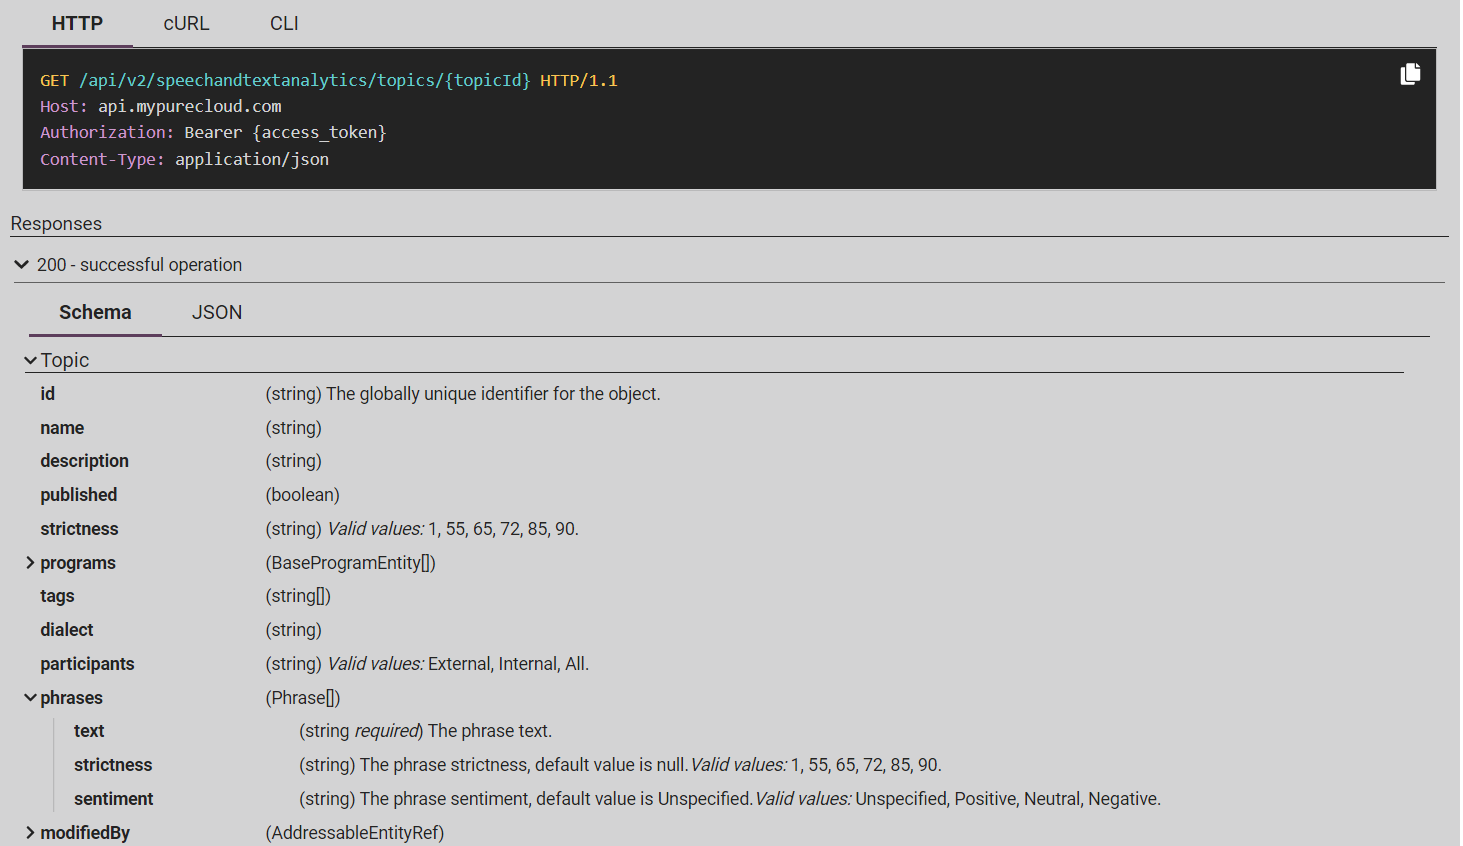Switch to the JSON response tab
The width and height of the screenshot is (1463, 846).
click(217, 313)
